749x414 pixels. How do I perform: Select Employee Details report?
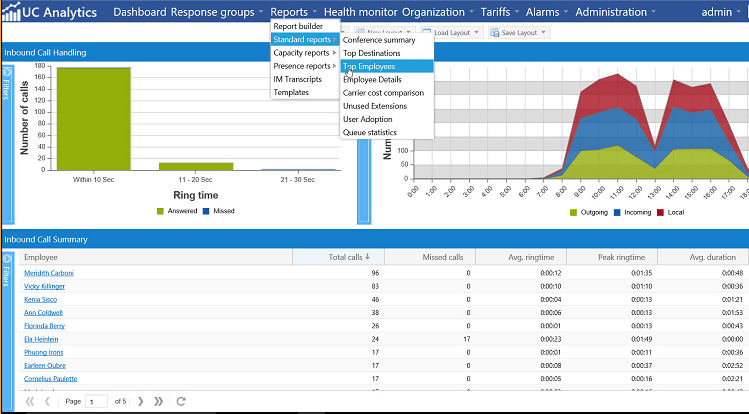click(387, 80)
